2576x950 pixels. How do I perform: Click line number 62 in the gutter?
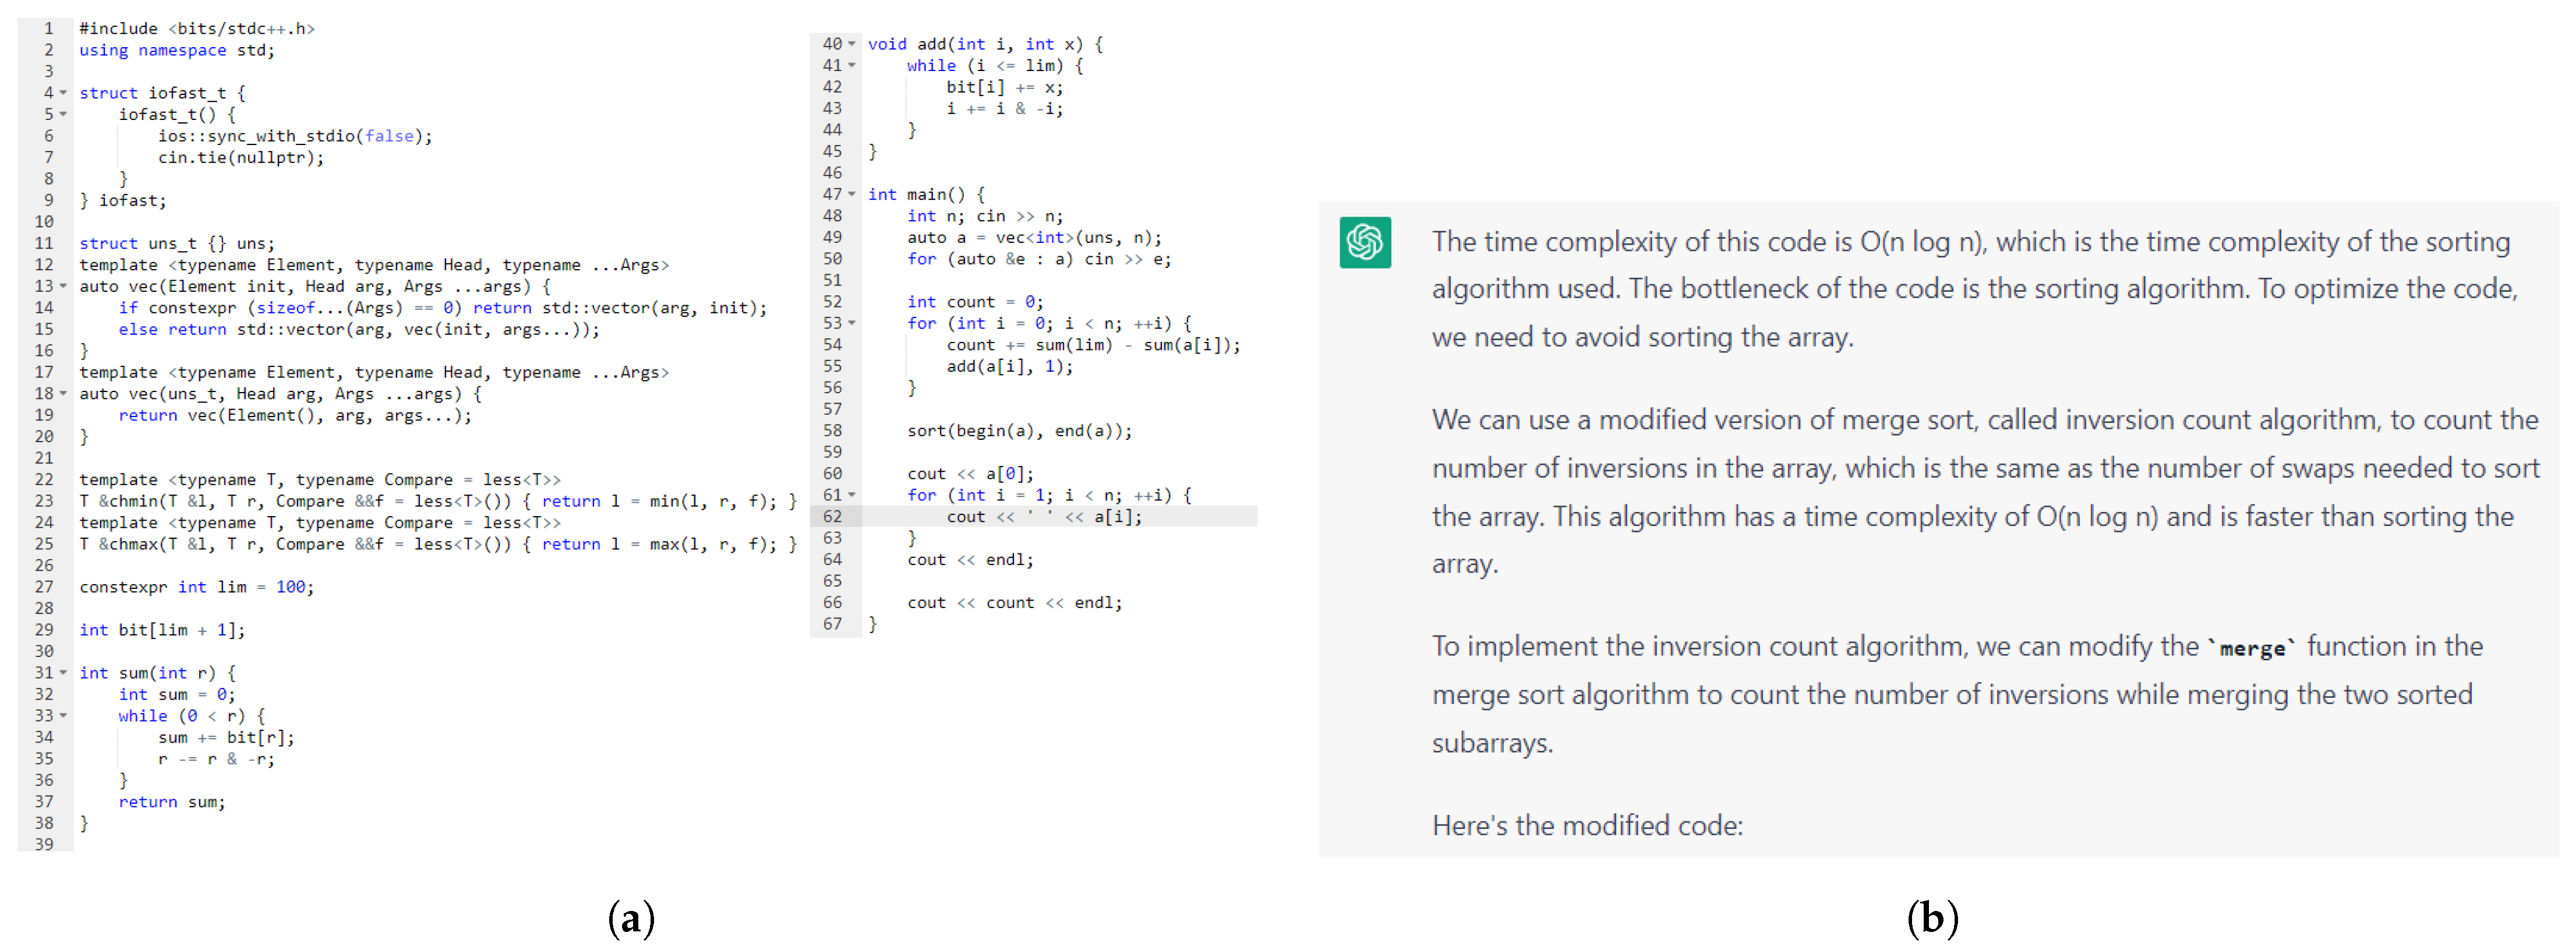tap(832, 517)
